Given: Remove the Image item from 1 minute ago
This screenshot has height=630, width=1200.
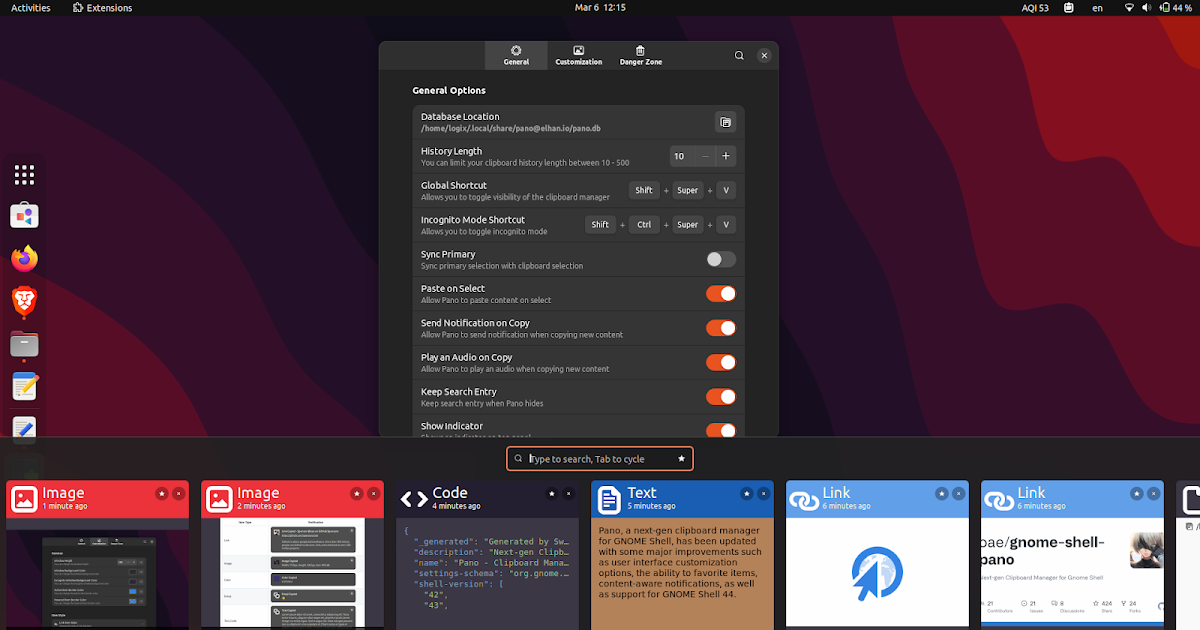Looking at the screenshot, I should tap(178, 493).
